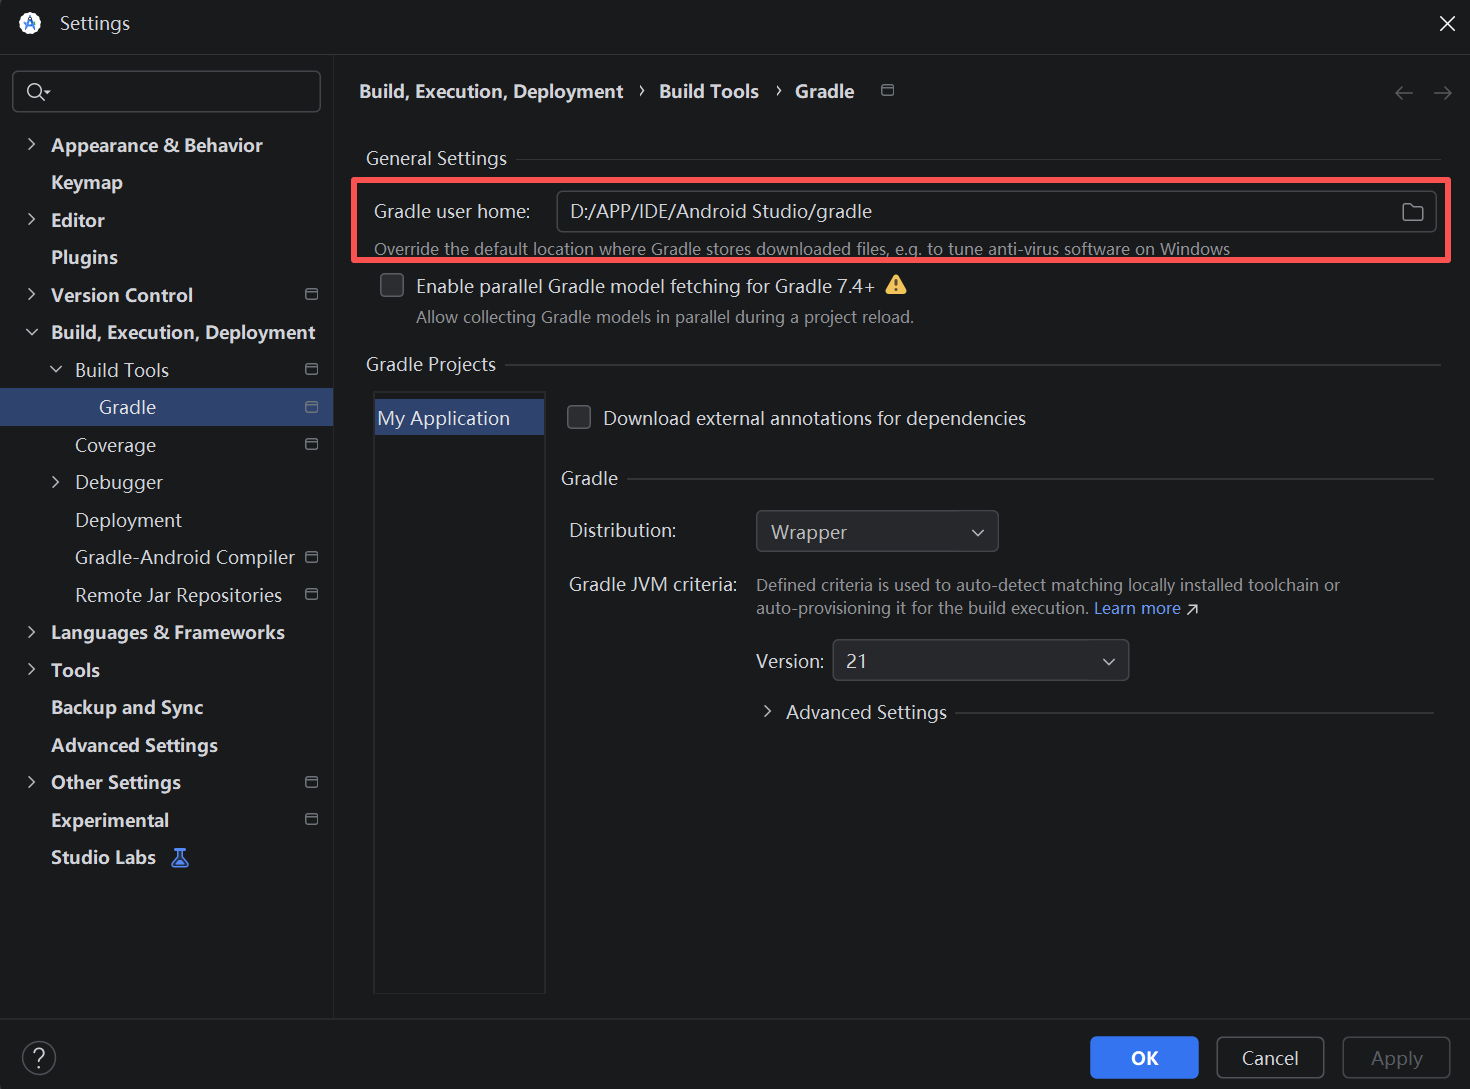The image size is (1470, 1089).
Task: Open the help question mark
Action: [39, 1057]
